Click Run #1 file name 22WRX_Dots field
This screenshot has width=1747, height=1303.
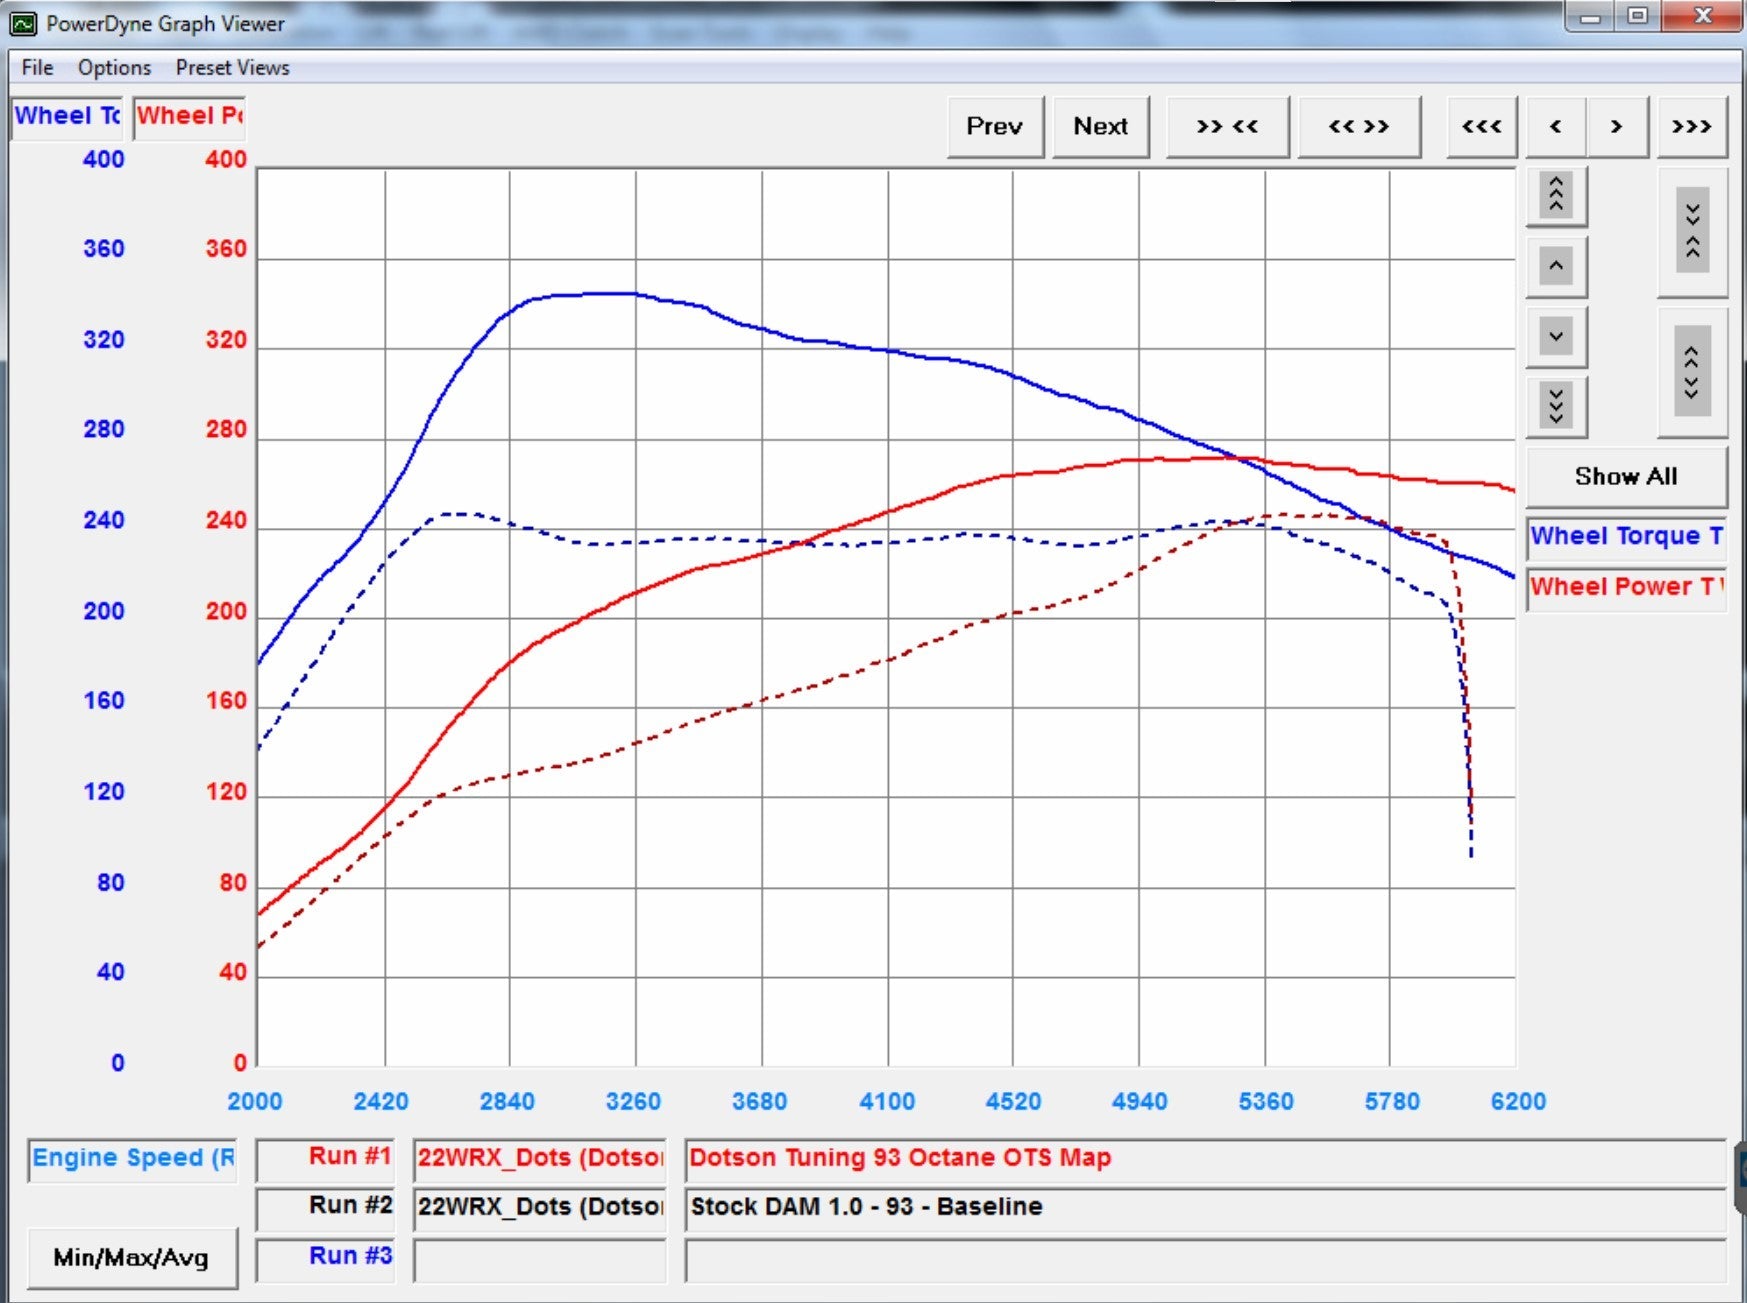click(540, 1159)
